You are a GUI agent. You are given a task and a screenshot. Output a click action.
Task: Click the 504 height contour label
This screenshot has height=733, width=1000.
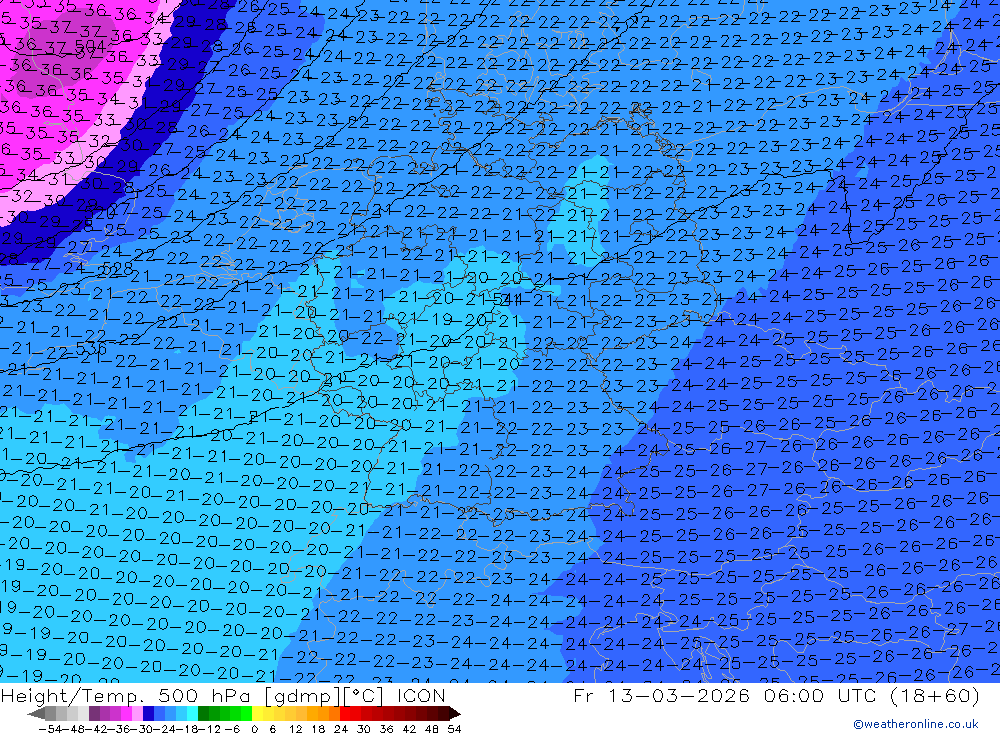point(90,46)
